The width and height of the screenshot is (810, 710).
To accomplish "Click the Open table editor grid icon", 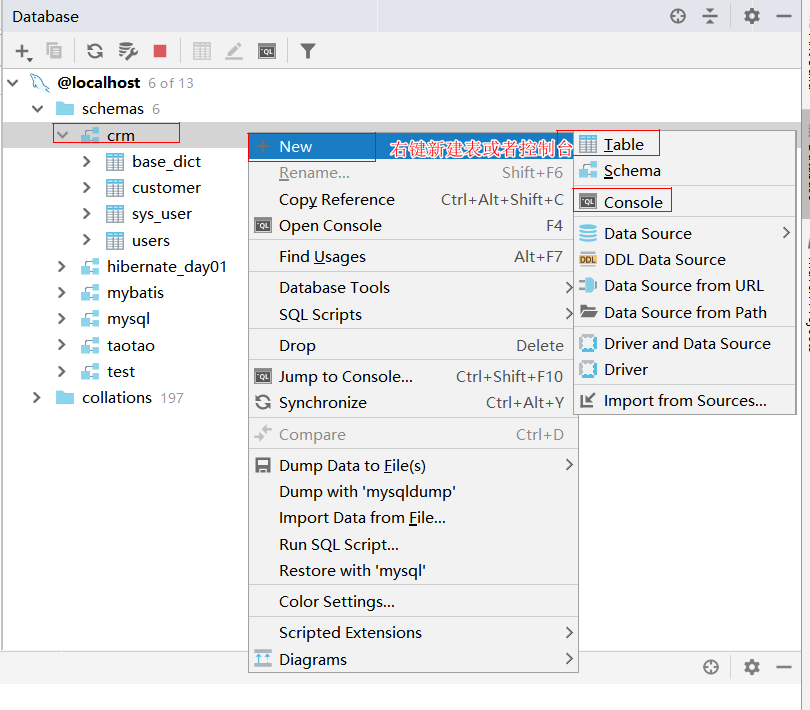I will click(x=201, y=51).
